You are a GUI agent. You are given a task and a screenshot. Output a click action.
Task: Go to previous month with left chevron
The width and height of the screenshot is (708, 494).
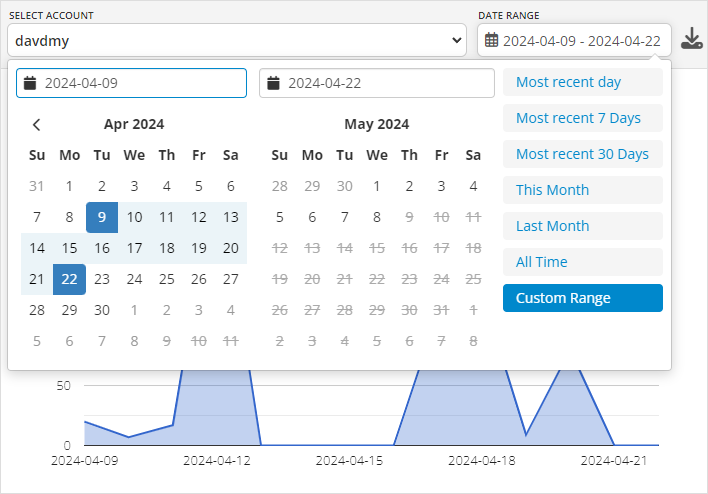coord(37,125)
